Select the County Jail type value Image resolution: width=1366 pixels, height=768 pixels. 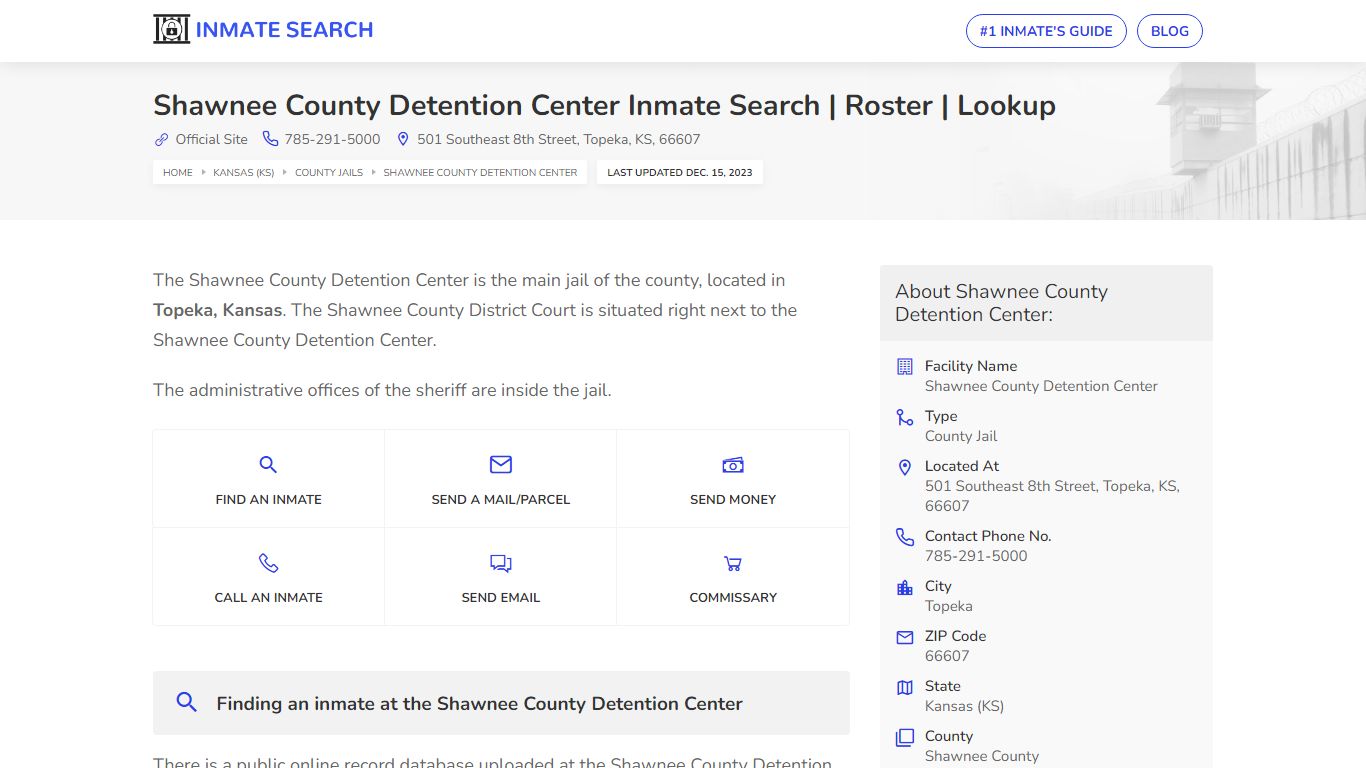[961, 436]
